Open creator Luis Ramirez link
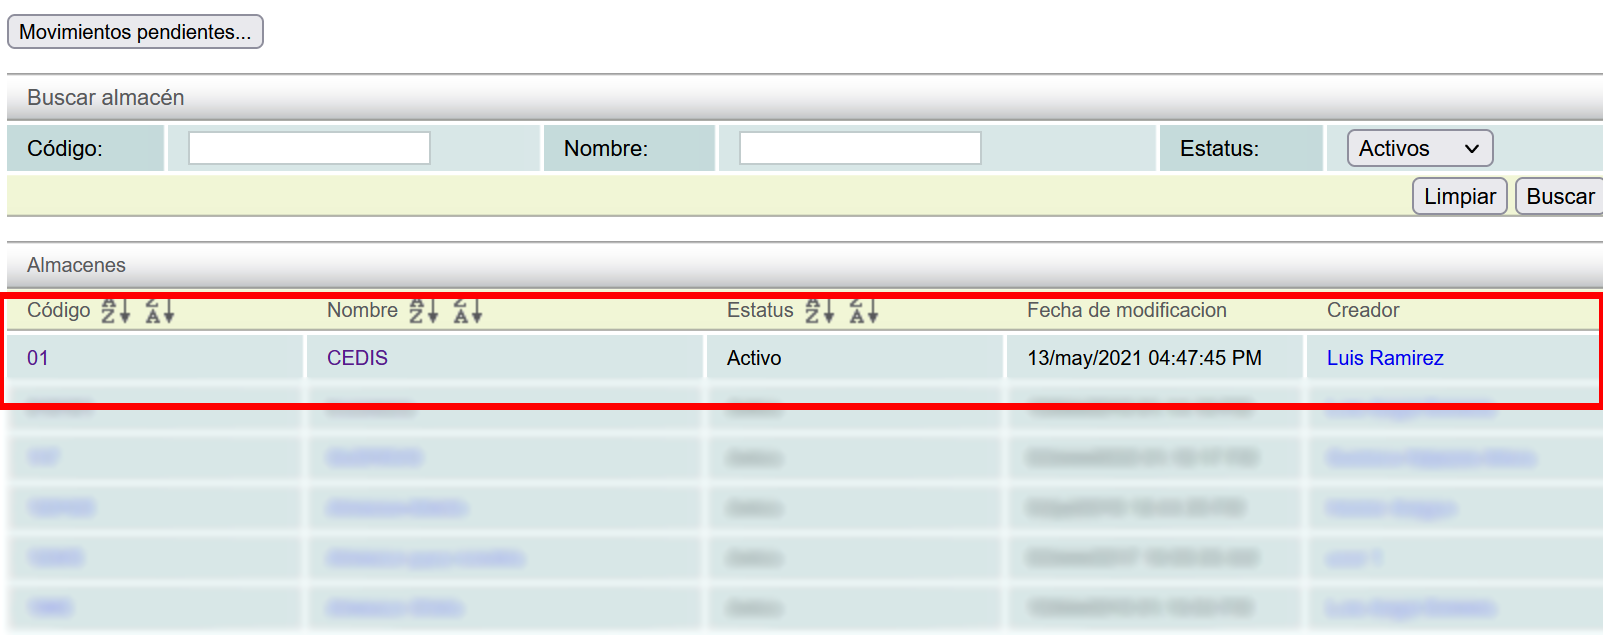 click(x=1385, y=358)
